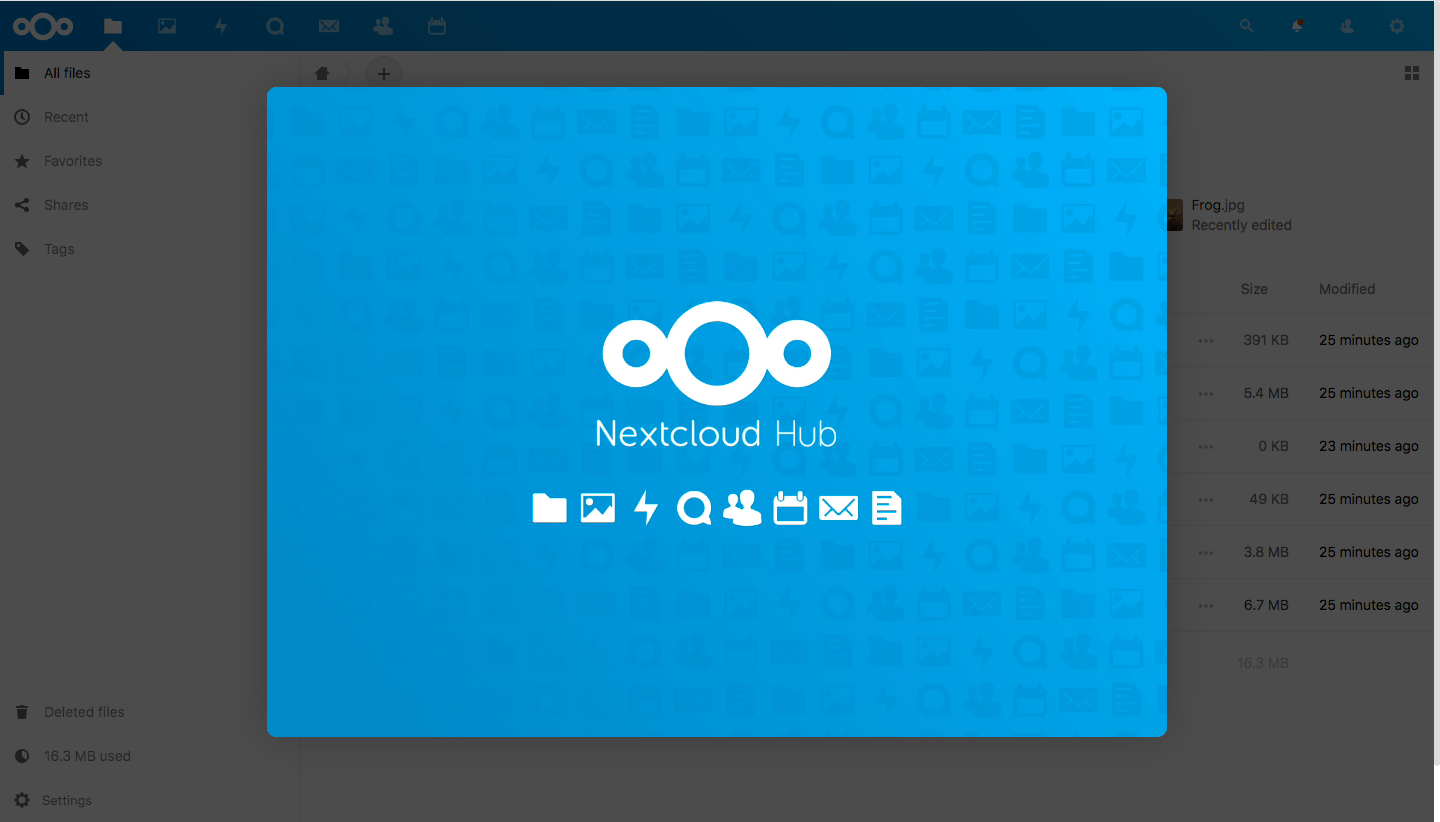Click the Nextcloud logo in header
The width and height of the screenshot is (1440, 822).
43,26
